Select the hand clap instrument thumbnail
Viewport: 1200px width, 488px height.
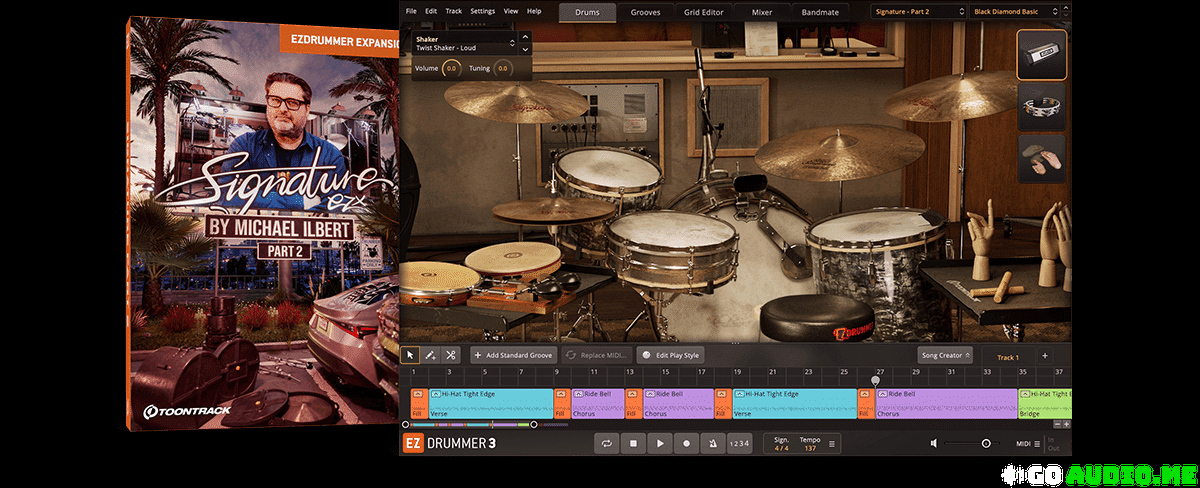[1042, 159]
